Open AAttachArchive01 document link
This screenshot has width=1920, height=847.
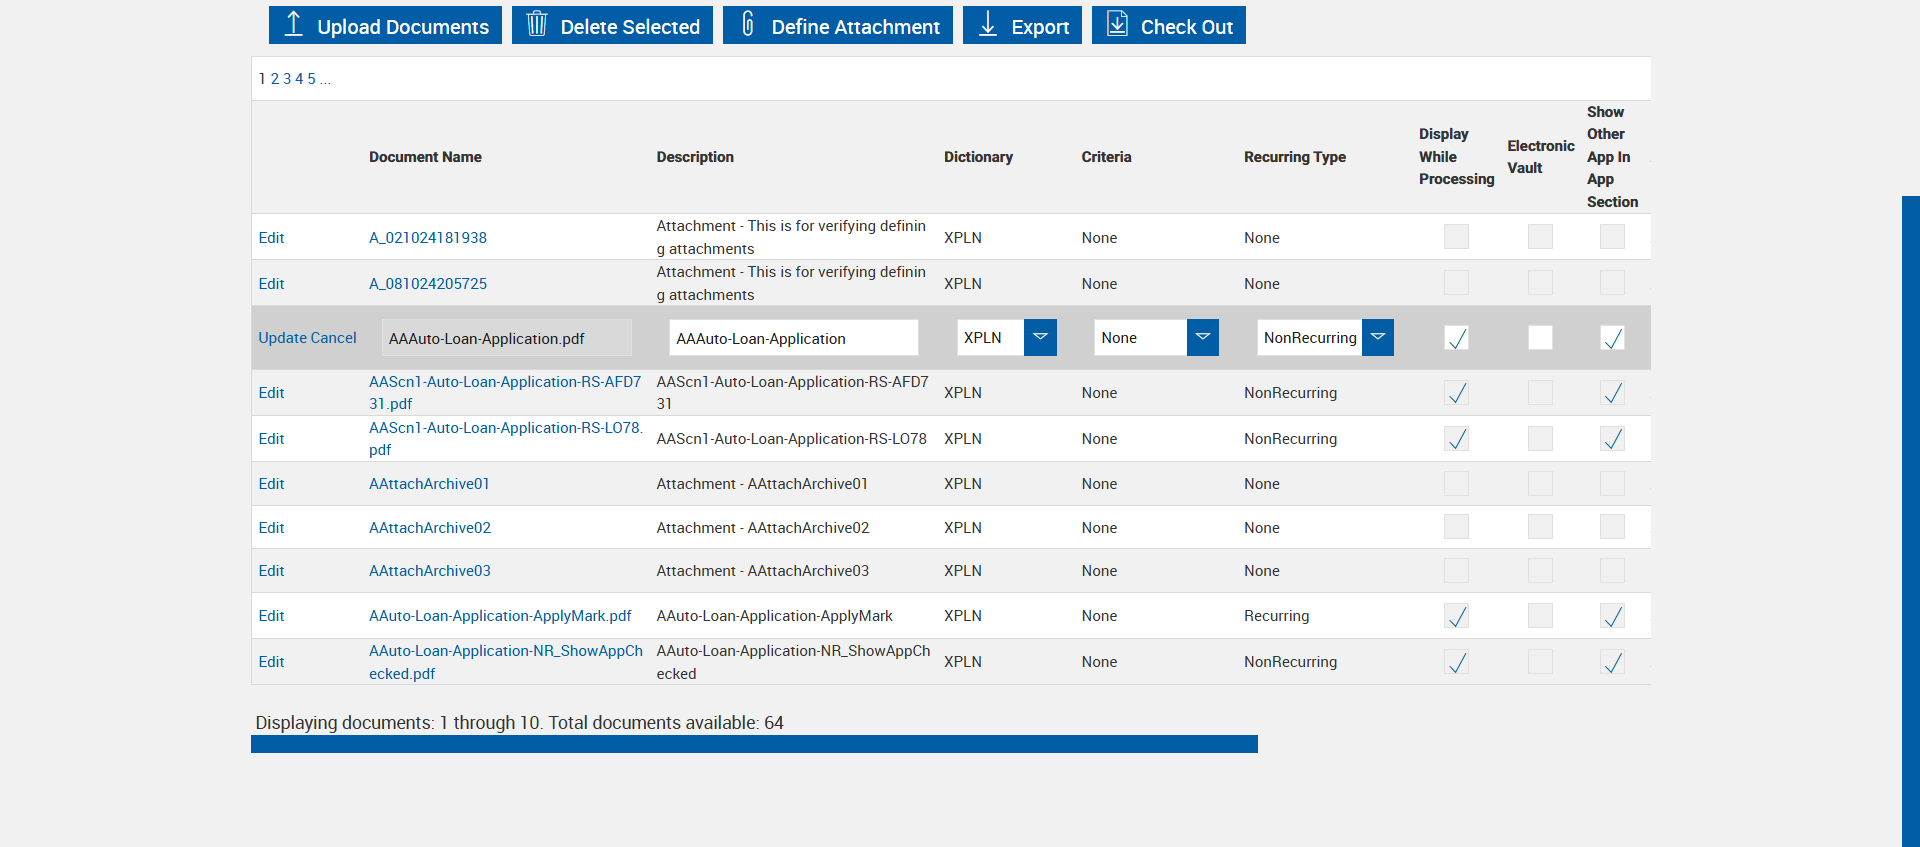(x=429, y=484)
